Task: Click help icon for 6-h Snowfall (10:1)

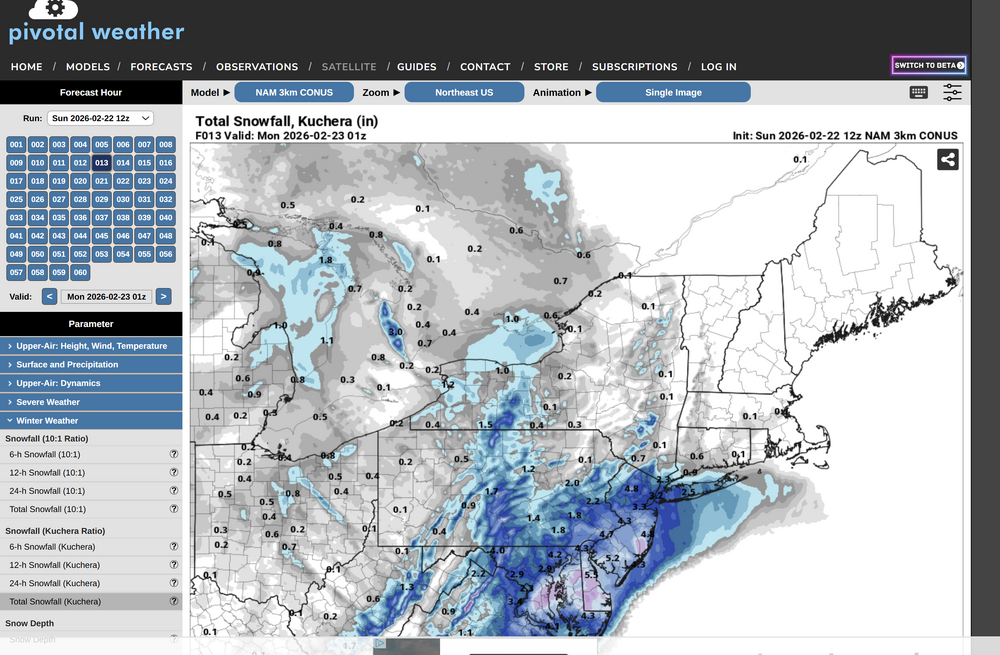Action: tap(174, 454)
